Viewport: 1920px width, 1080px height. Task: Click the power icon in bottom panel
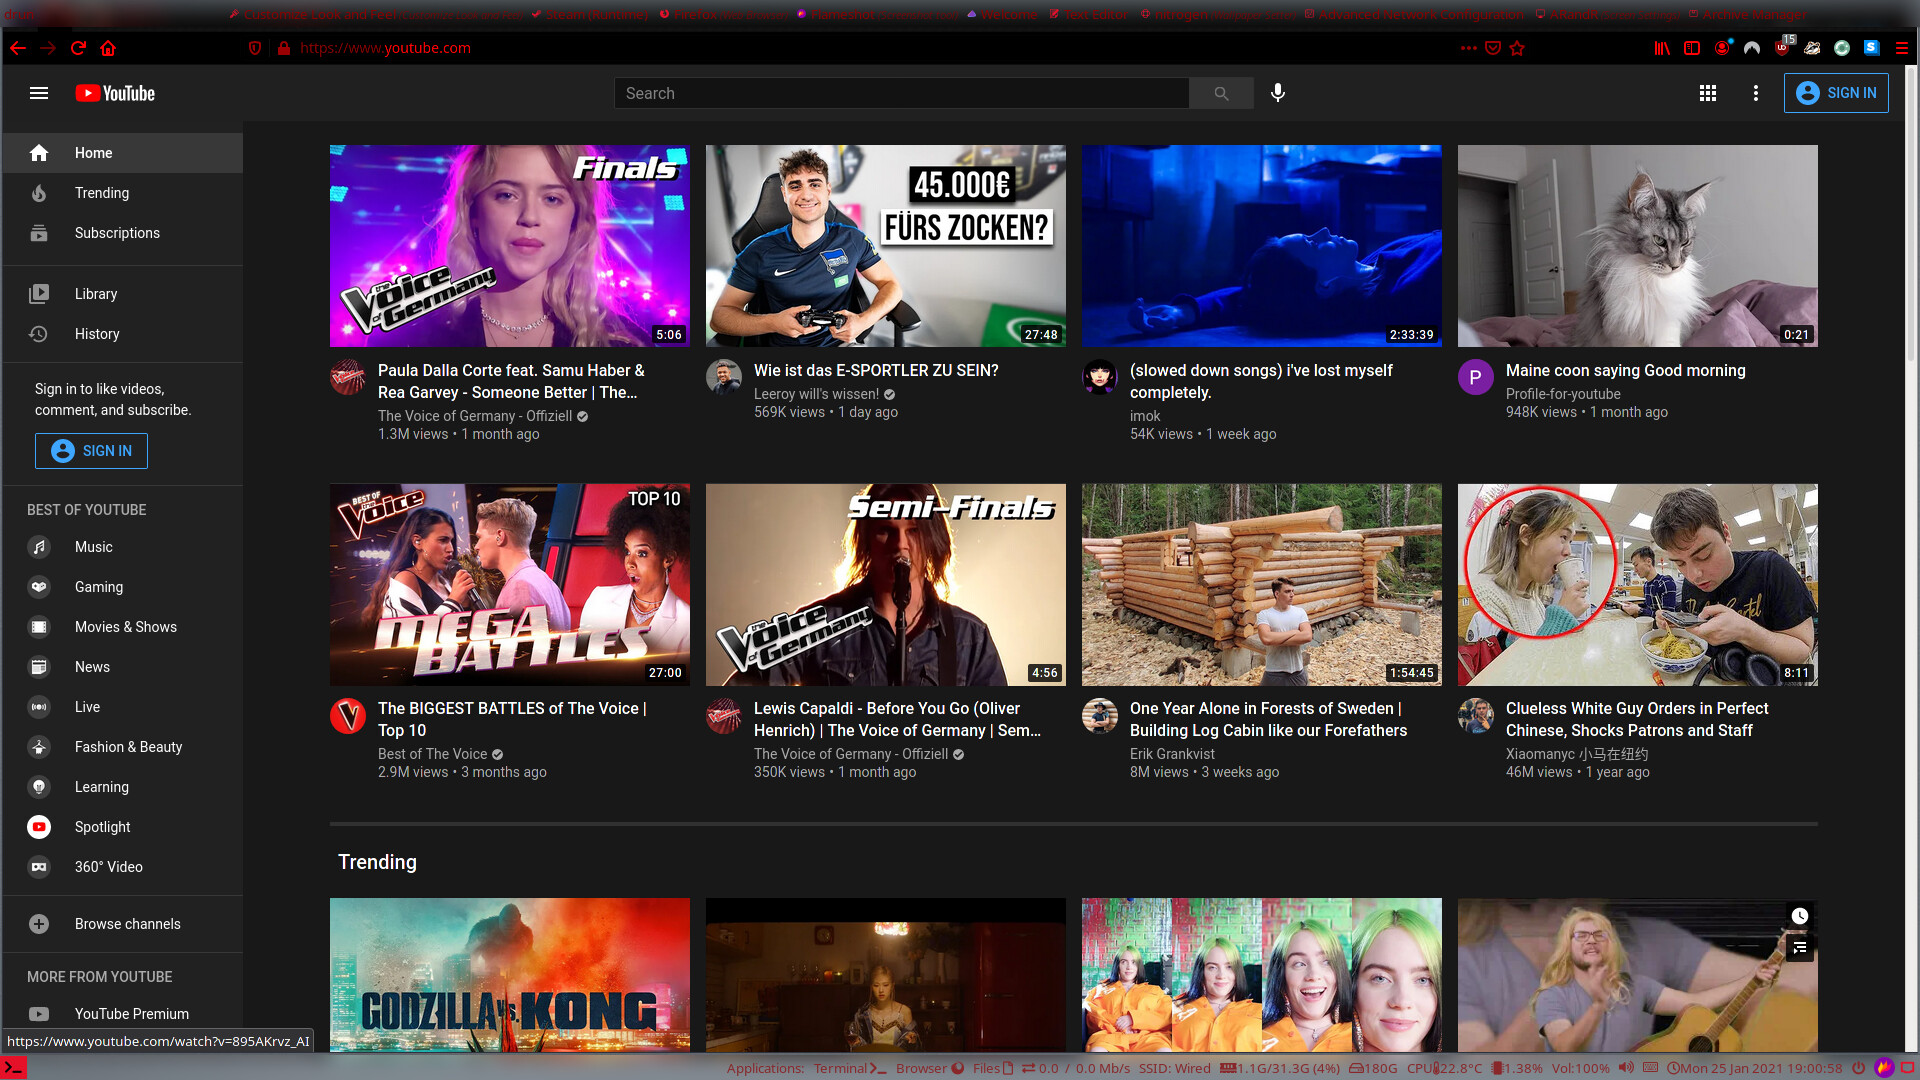click(1858, 1068)
